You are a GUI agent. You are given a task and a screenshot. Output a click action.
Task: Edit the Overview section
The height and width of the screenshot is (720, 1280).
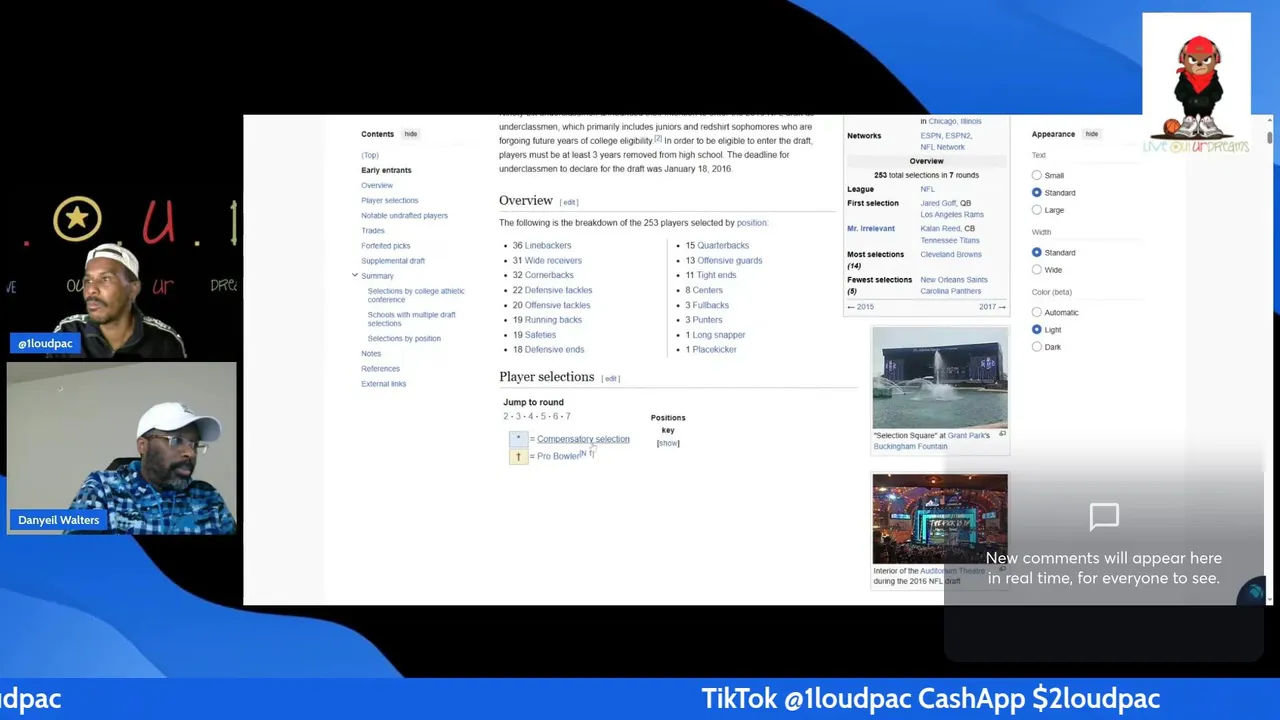[x=569, y=202]
